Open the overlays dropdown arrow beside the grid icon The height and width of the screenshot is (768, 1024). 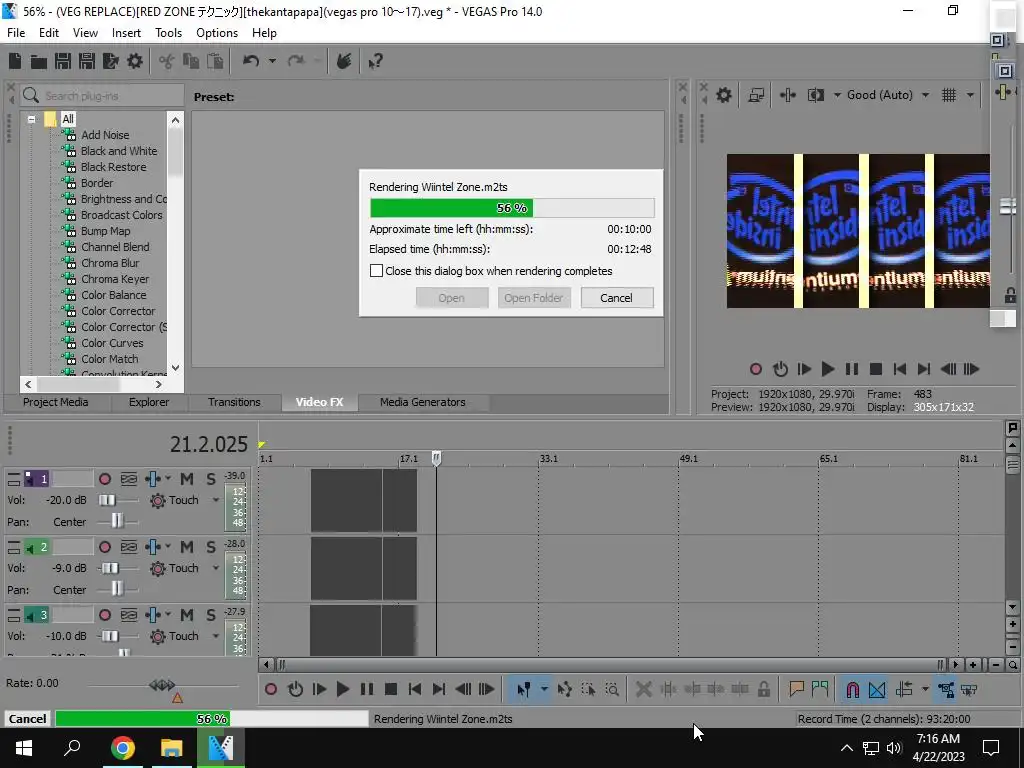point(970,95)
